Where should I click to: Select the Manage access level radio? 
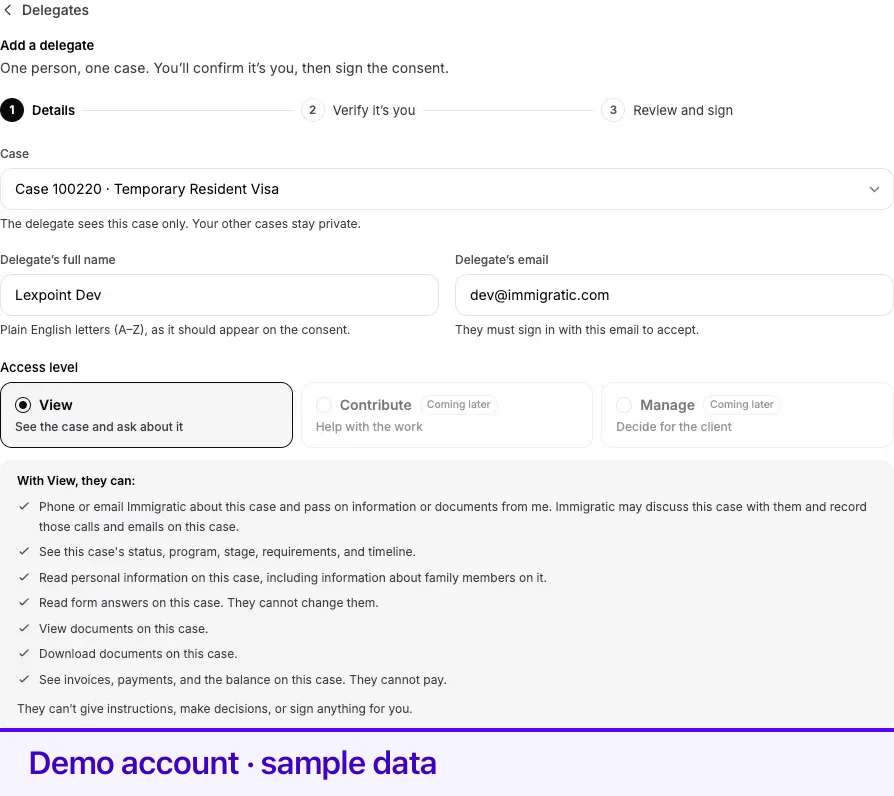click(x=624, y=405)
